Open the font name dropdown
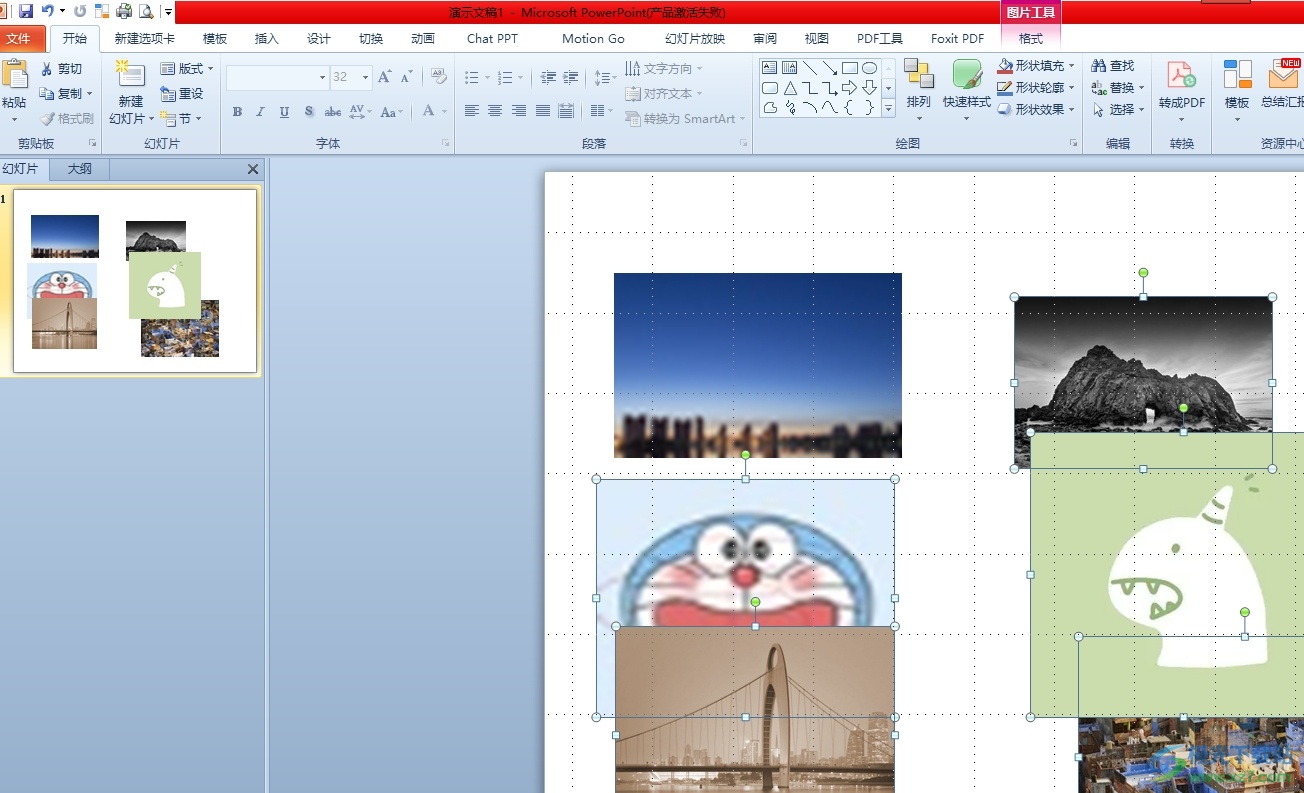Image resolution: width=1304 pixels, height=793 pixels. pos(323,77)
